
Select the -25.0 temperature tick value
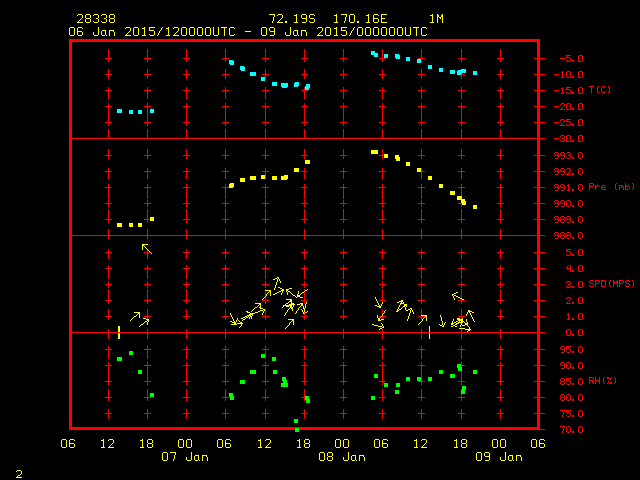pyautogui.click(x=569, y=123)
